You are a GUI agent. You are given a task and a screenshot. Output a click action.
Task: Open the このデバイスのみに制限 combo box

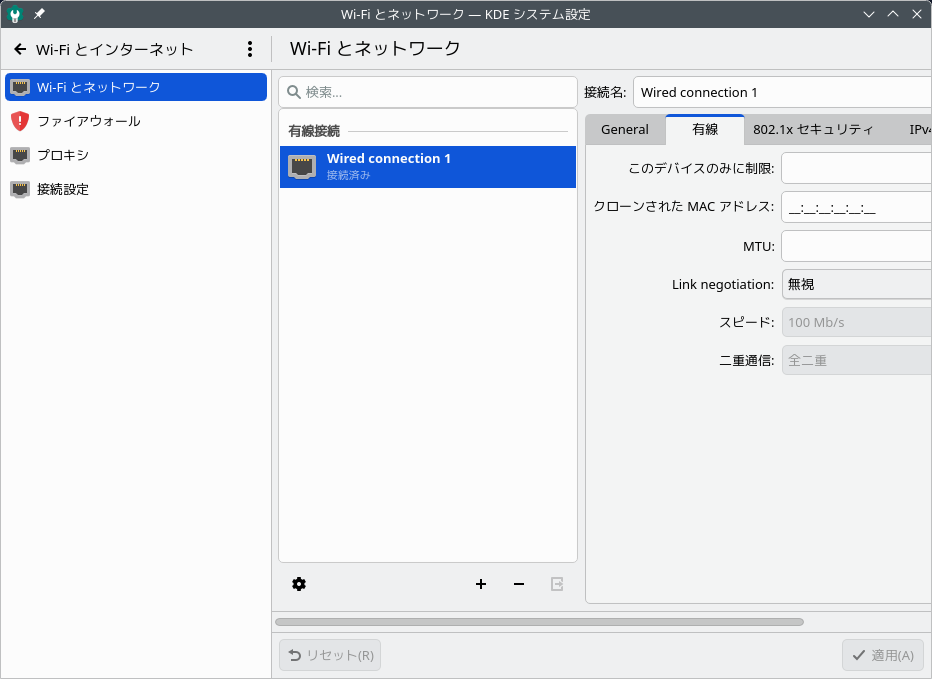pyautogui.click(x=857, y=168)
